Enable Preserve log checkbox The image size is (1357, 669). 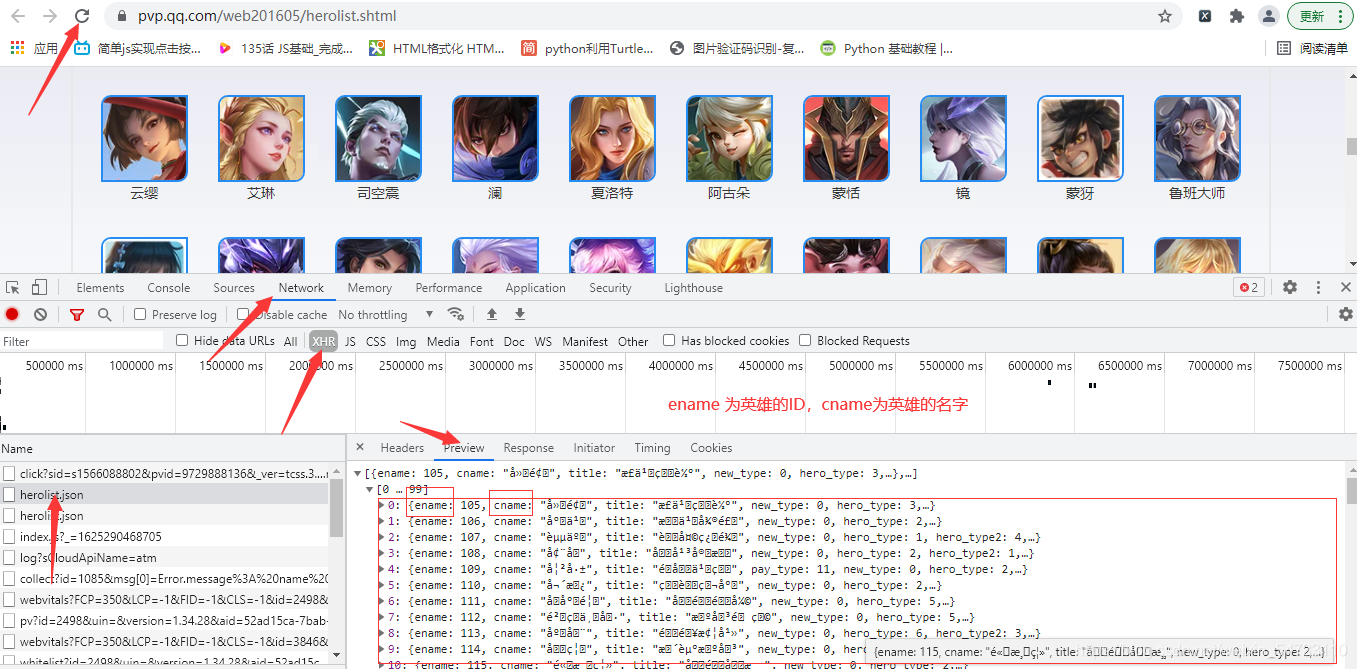pos(140,314)
